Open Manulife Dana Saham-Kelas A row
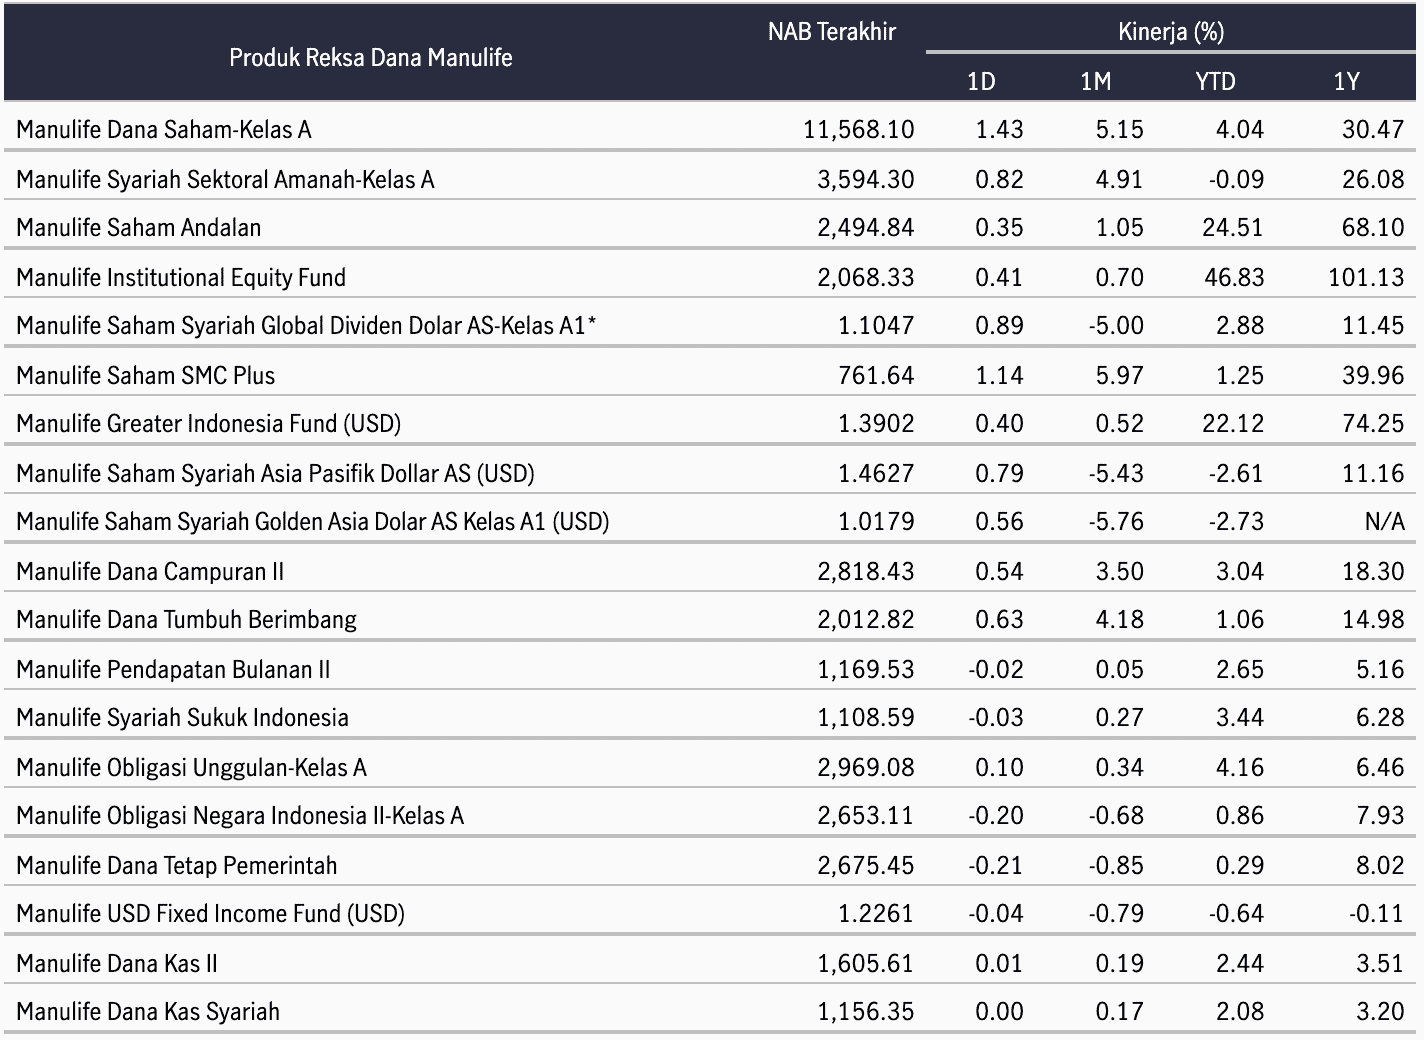This screenshot has width=1424, height=1040. coord(710,129)
